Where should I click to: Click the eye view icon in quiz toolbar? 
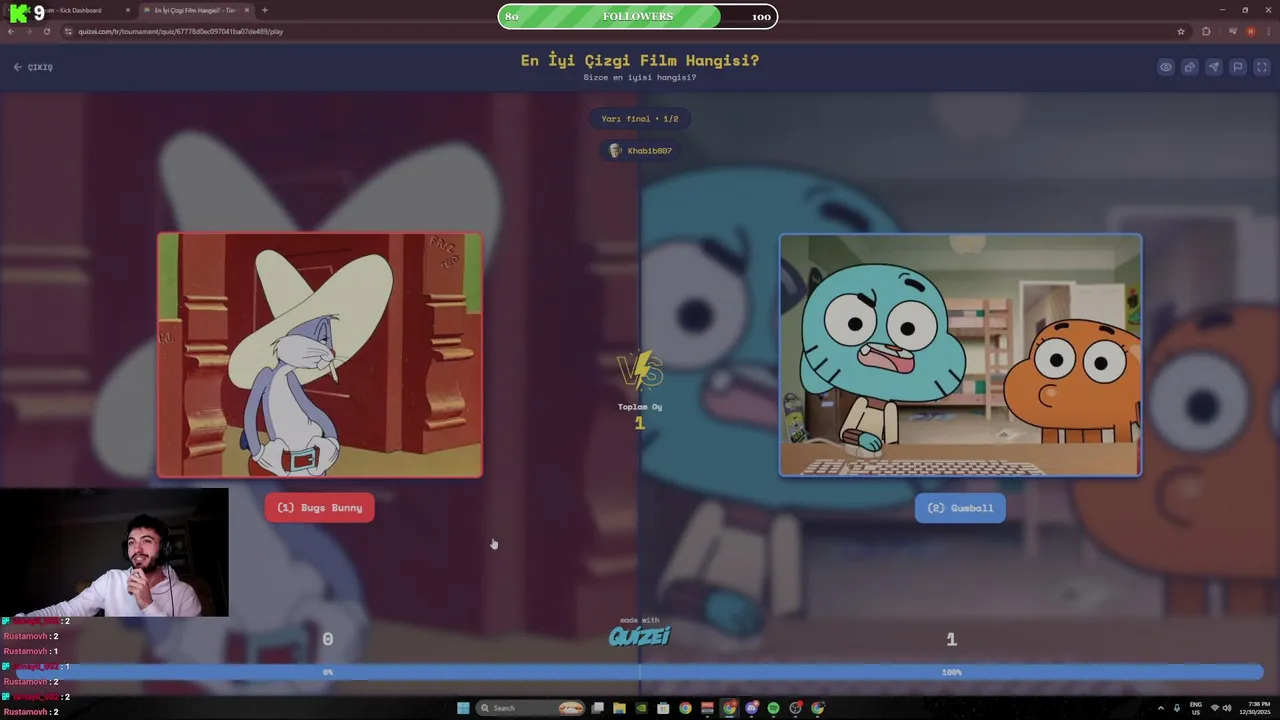(x=1166, y=67)
